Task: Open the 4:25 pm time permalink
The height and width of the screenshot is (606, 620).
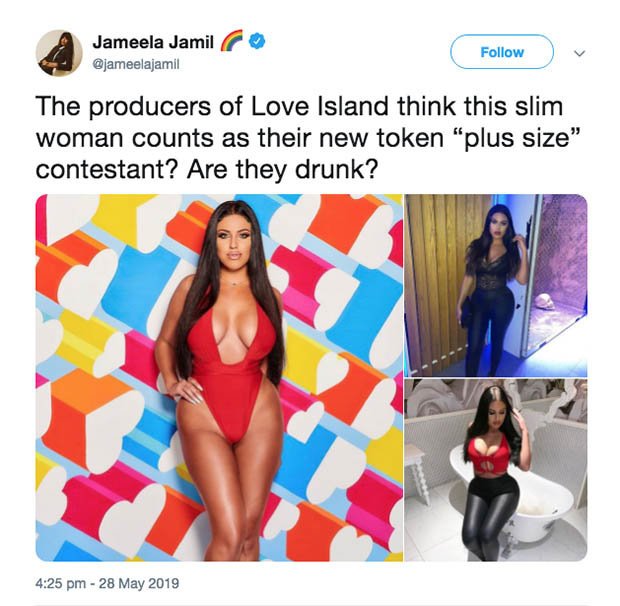Action: (x=60, y=583)
